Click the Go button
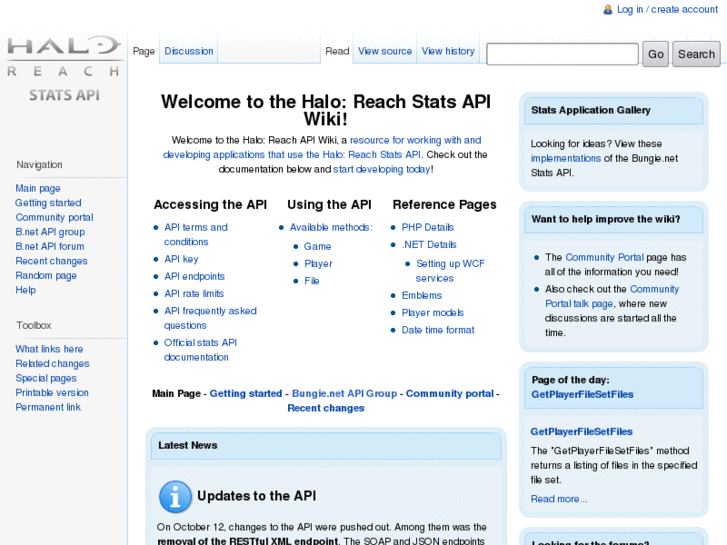This screenshot has height=545, width=727. coord(655,54)
